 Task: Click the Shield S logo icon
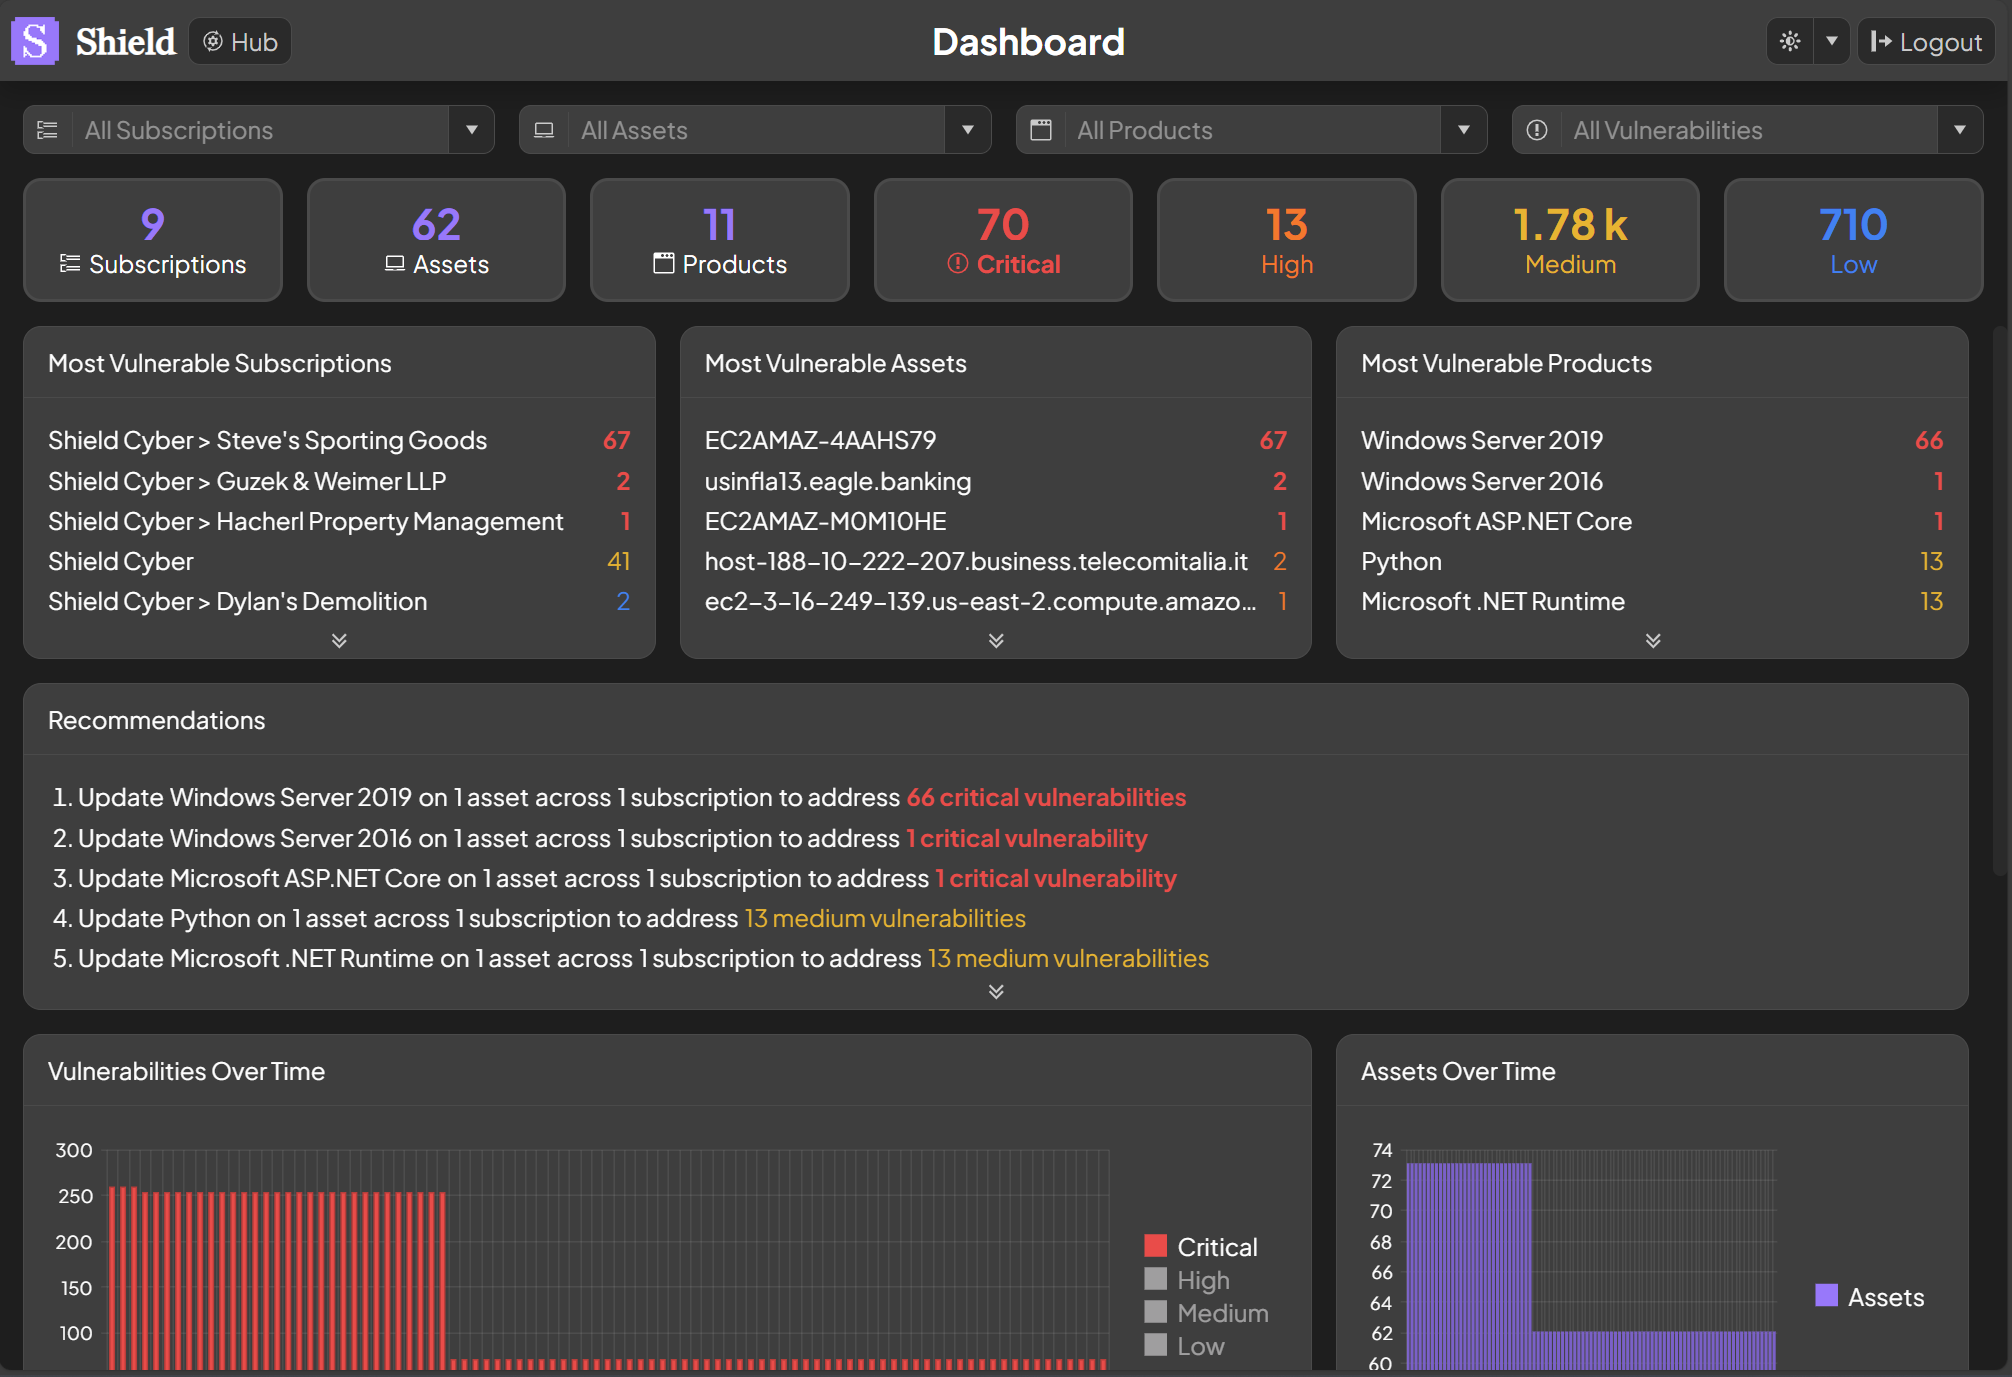pyautogui.click(x=35, y=42)
